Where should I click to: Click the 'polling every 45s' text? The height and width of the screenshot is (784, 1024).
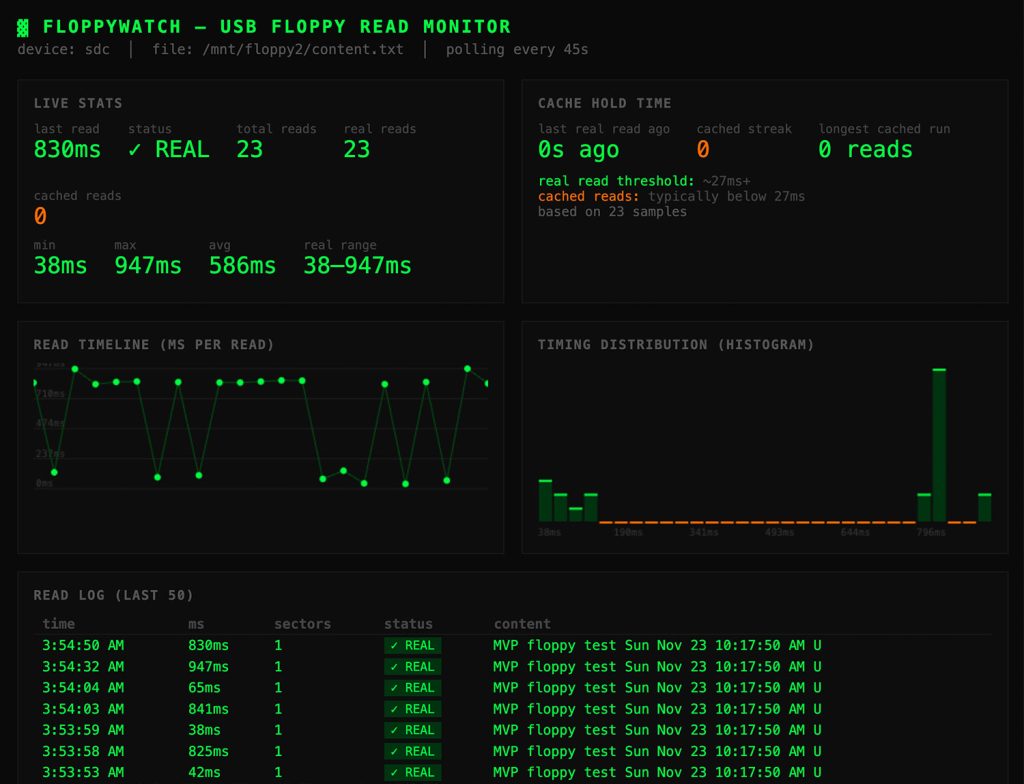(516, 49)
